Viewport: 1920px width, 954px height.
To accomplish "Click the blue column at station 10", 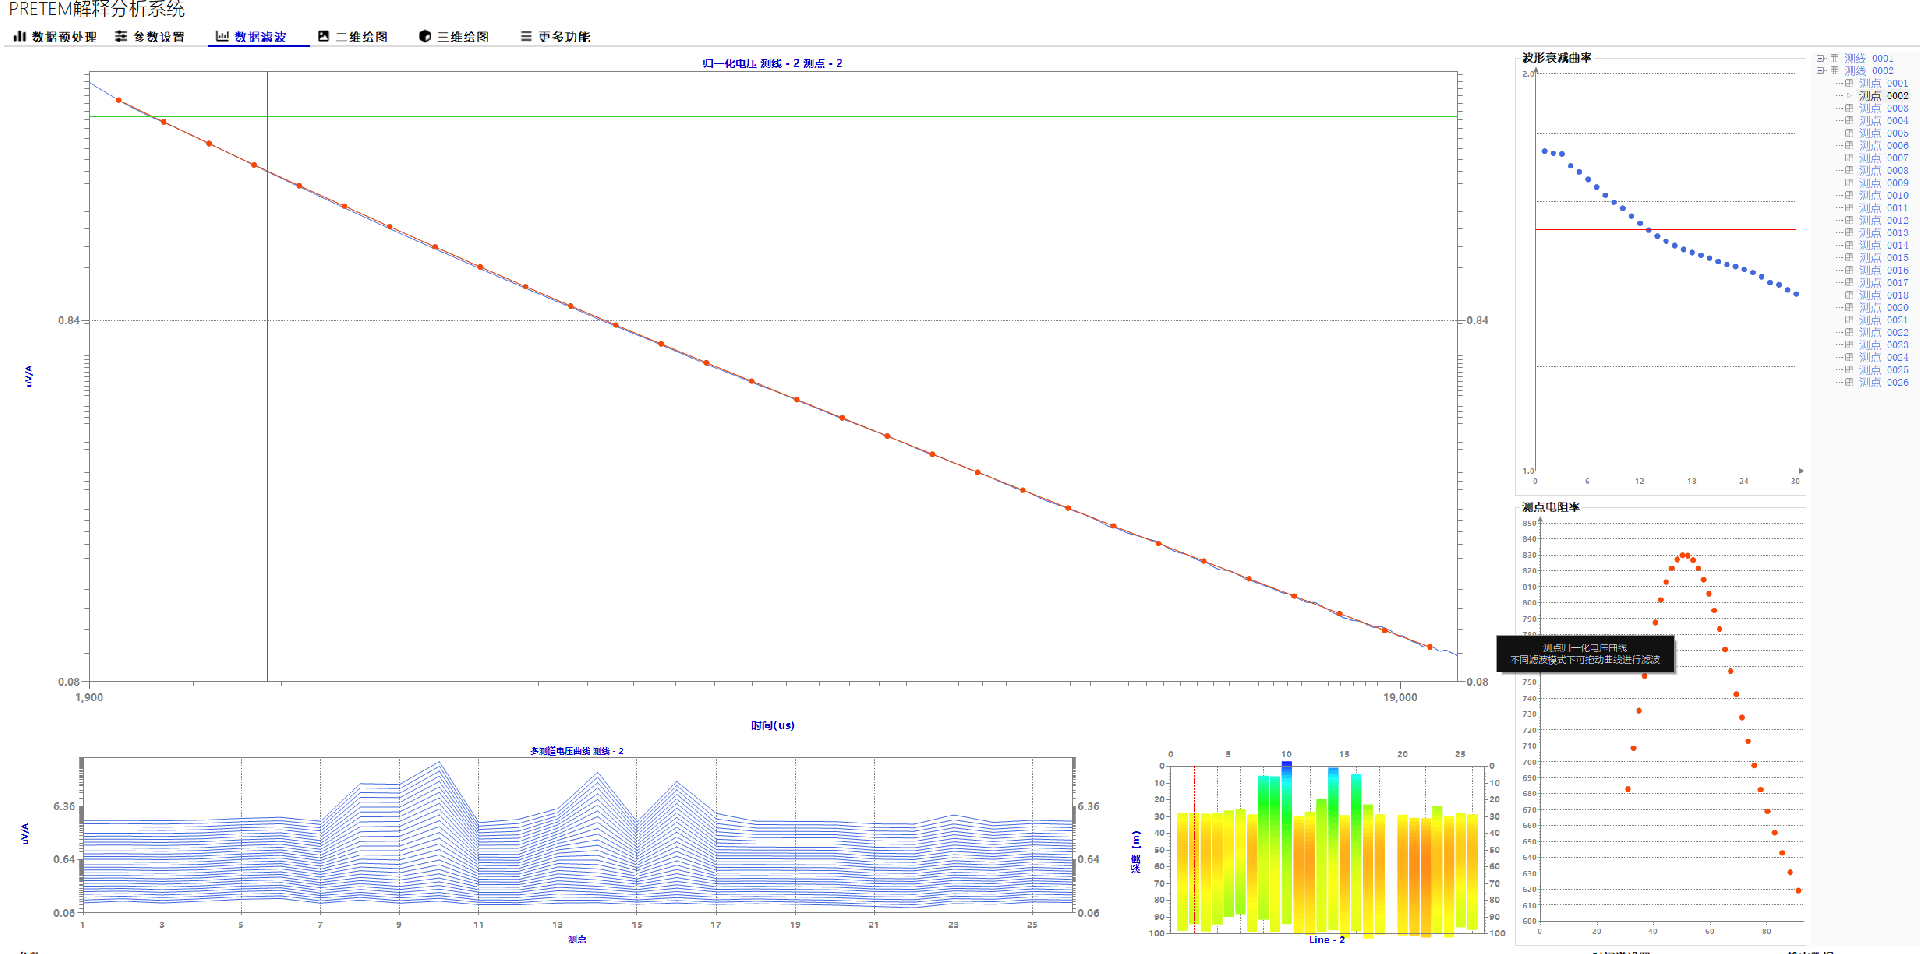I will pos(1287,768).
